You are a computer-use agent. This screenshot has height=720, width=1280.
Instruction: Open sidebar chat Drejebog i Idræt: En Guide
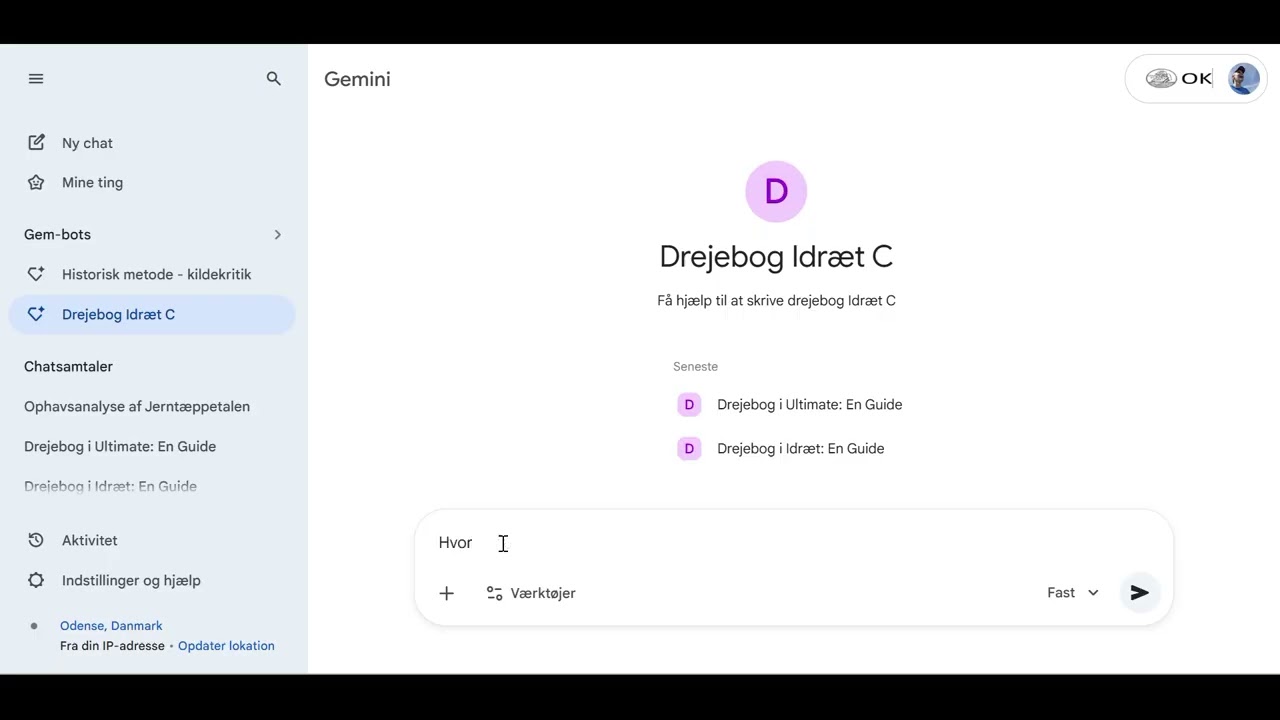[110, 487]
